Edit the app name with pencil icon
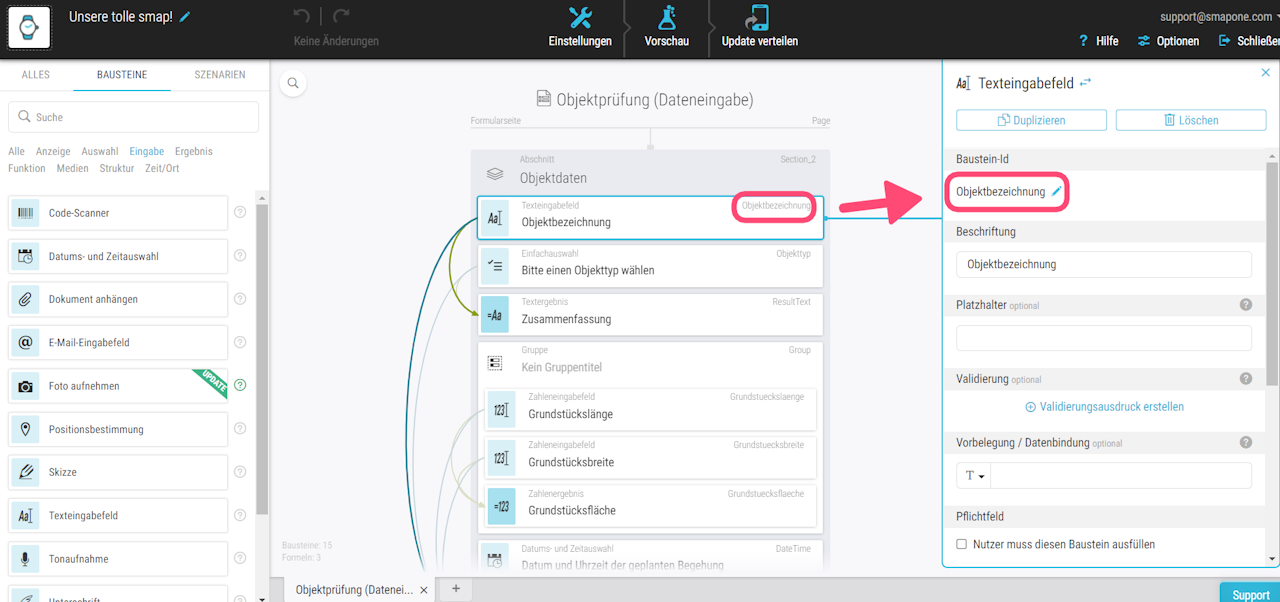The image size is (1280, 602). click(x=184, y=17)
